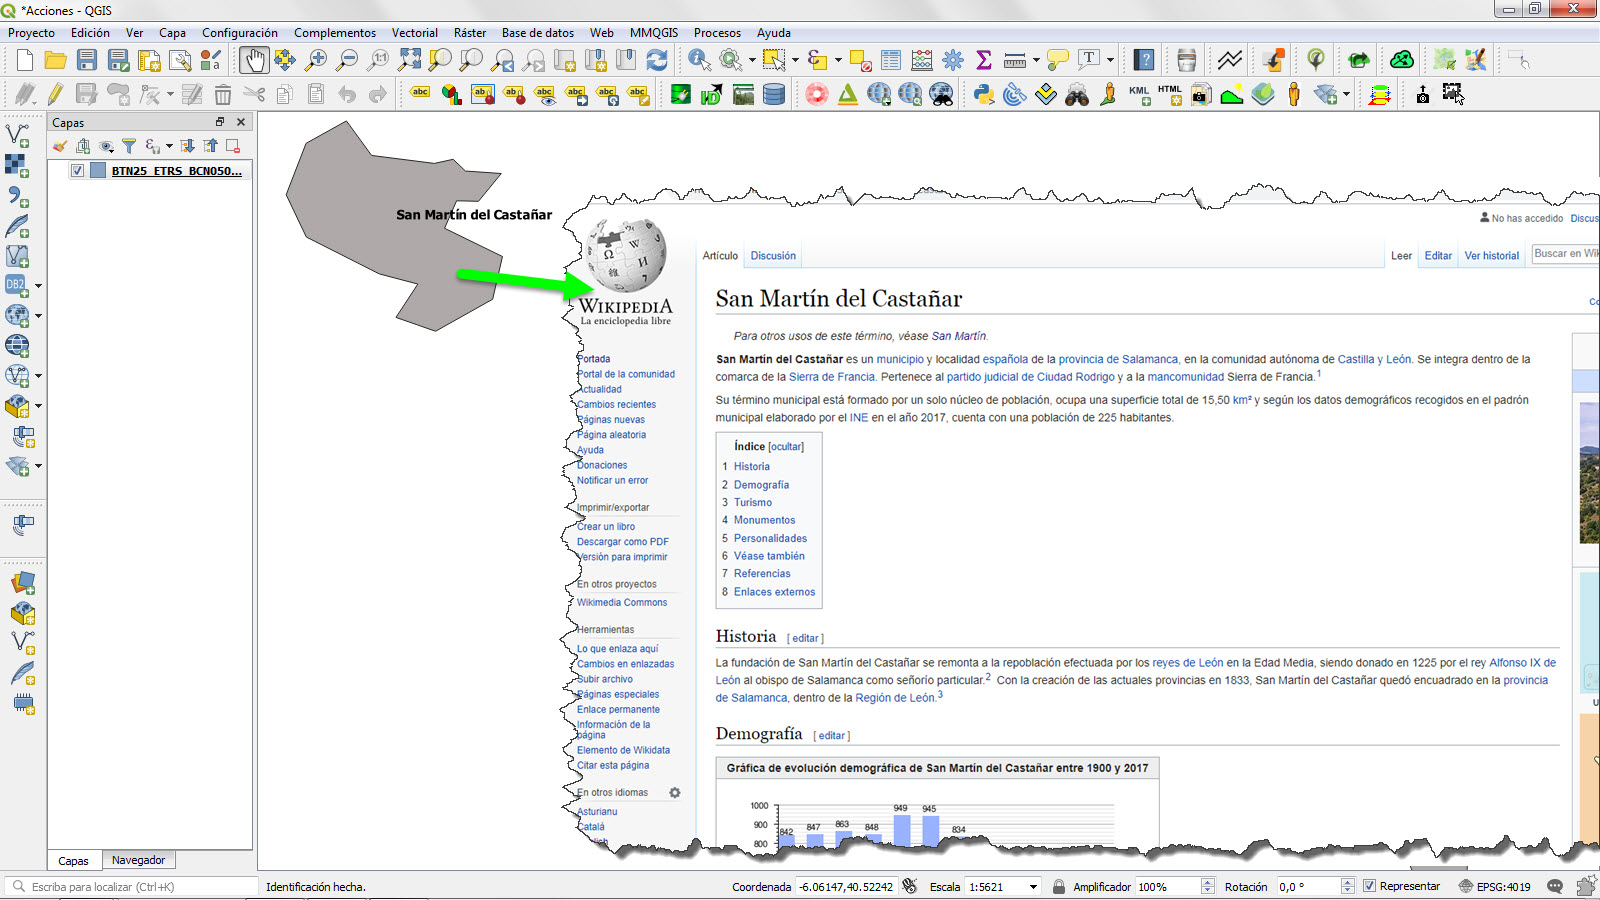Open the log messages speech icon
The width and height of the screenshot is (1600, 900).
[1555, 887]
